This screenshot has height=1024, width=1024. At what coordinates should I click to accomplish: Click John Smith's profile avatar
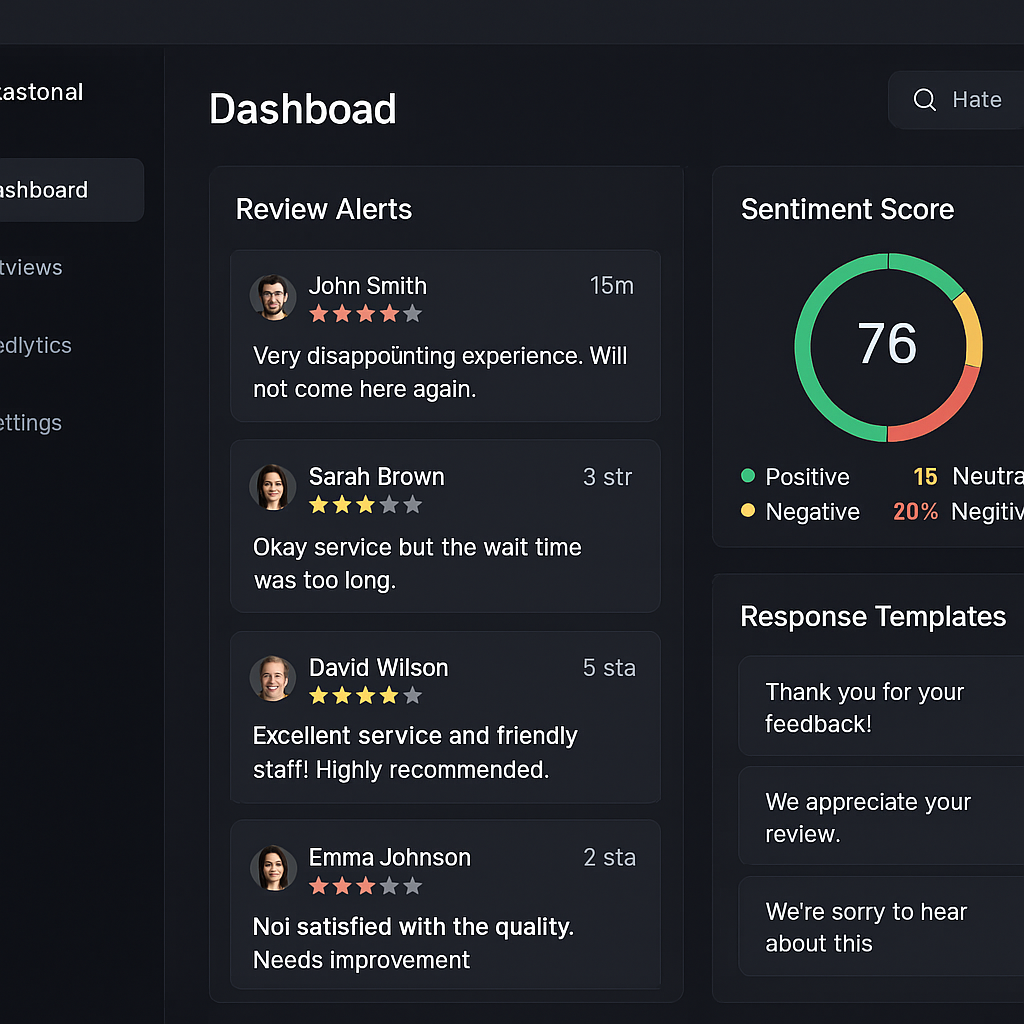(x=273, y=297)
